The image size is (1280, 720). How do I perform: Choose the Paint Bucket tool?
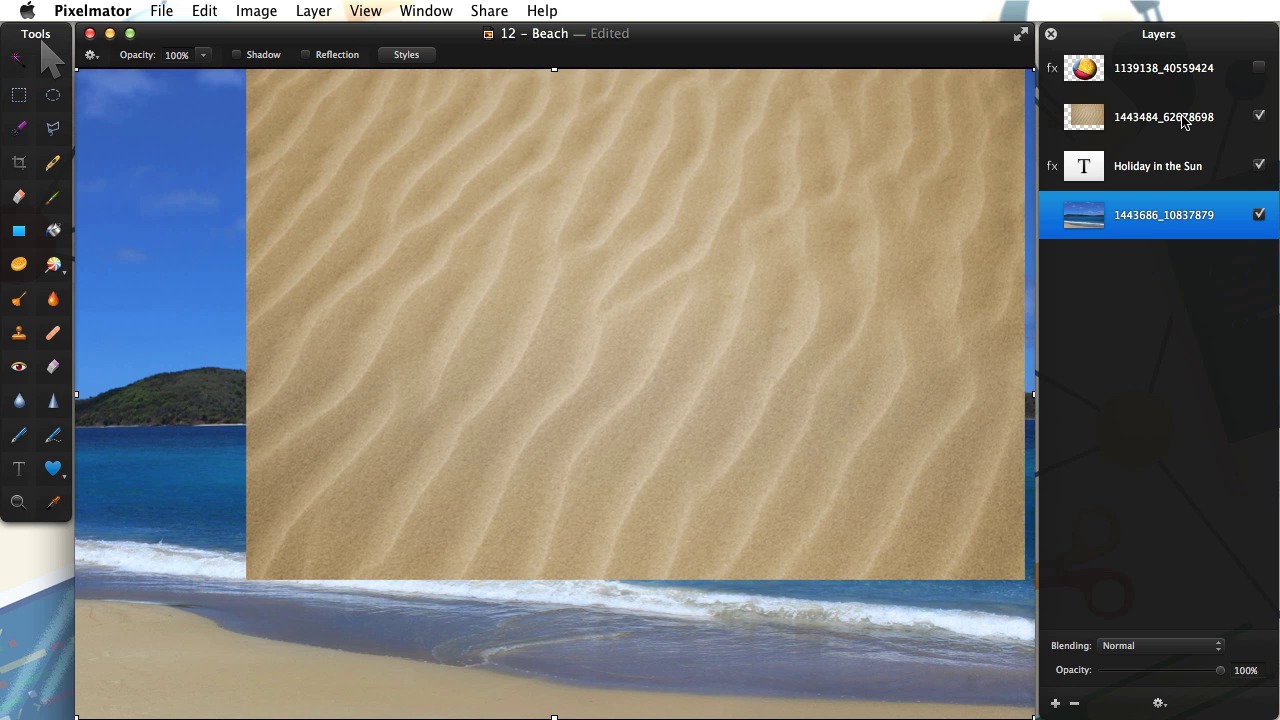click(x=53, y=231)
